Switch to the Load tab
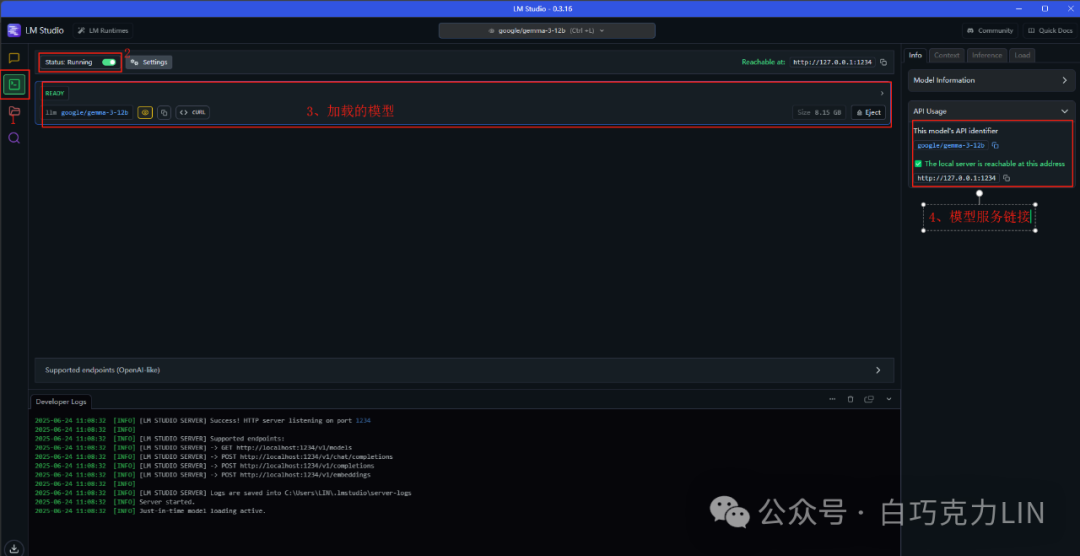 click(x=1022, y=55)
